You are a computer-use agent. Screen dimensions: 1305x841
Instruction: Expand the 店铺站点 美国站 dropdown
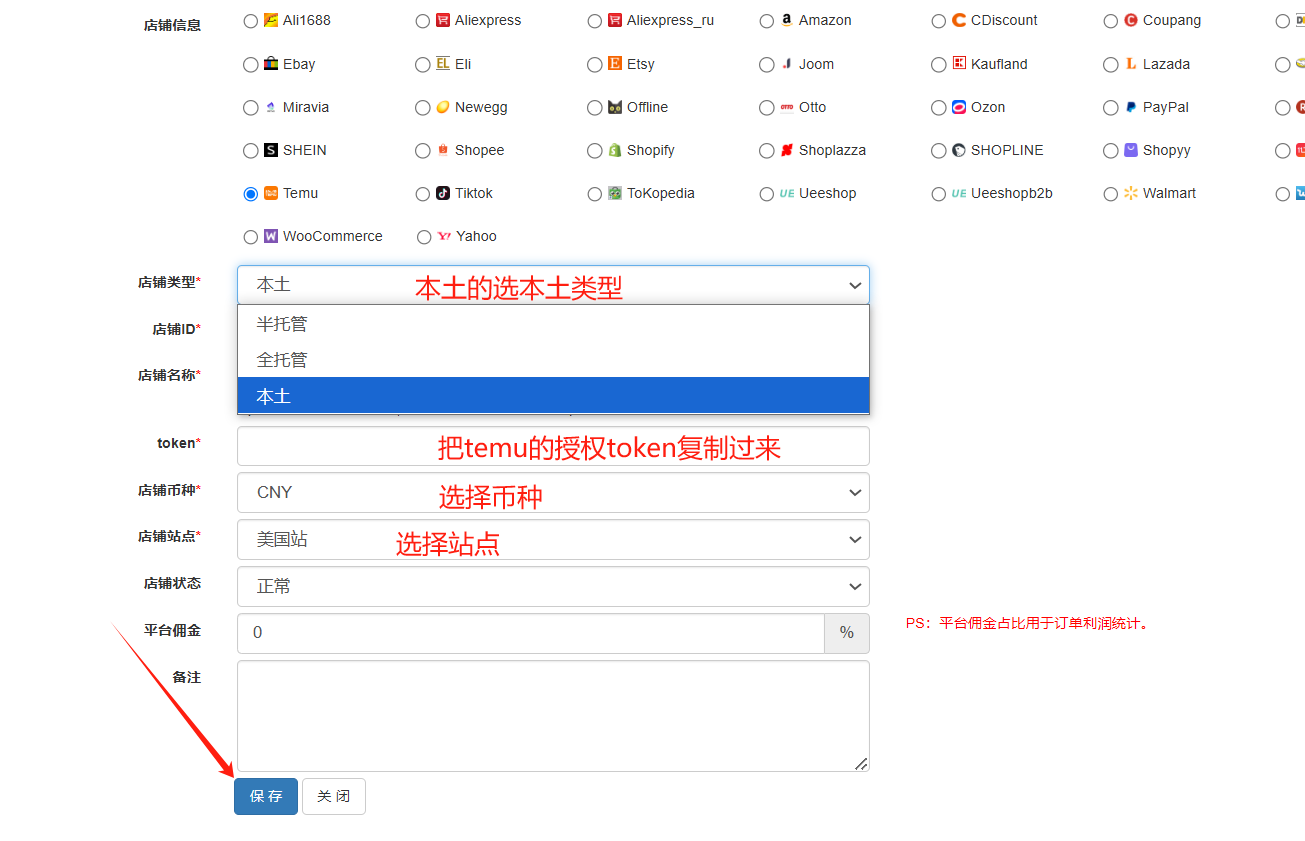click(x=553, y=539)
